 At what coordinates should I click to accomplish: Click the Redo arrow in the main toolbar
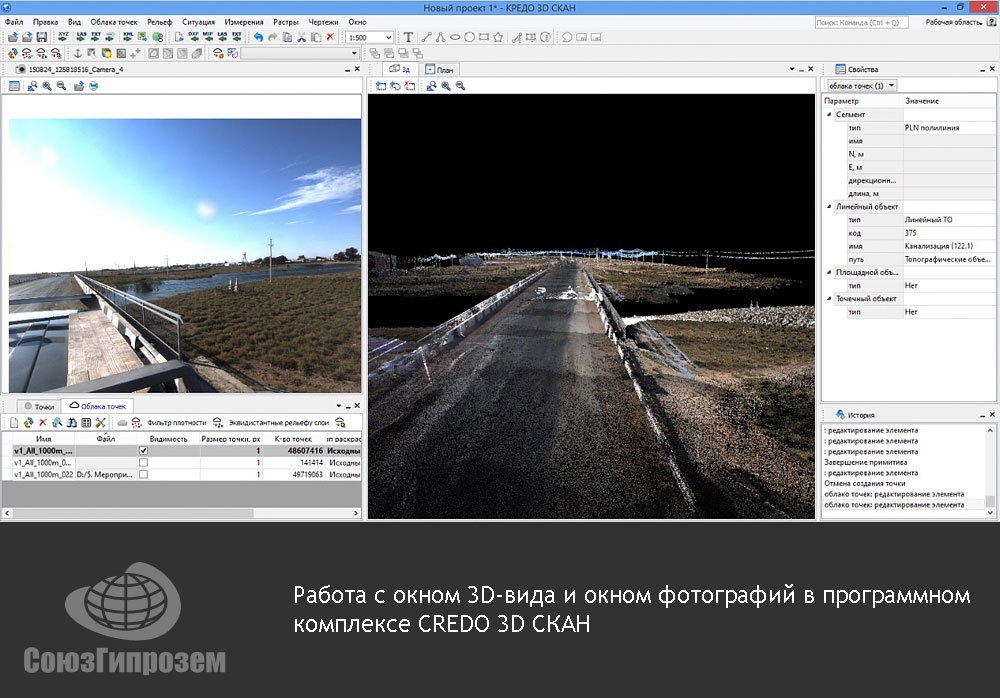coord(273,37)
